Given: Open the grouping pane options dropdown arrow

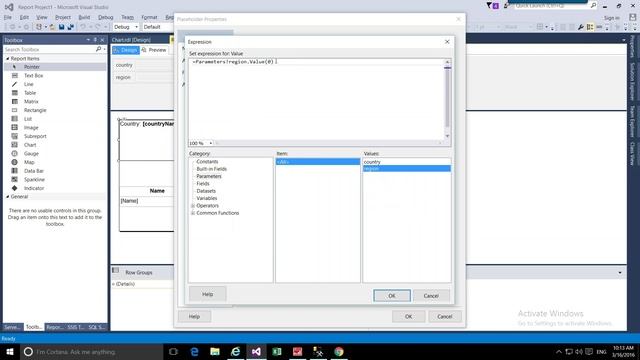Looking at the screenshot, I should pos(620,272).
